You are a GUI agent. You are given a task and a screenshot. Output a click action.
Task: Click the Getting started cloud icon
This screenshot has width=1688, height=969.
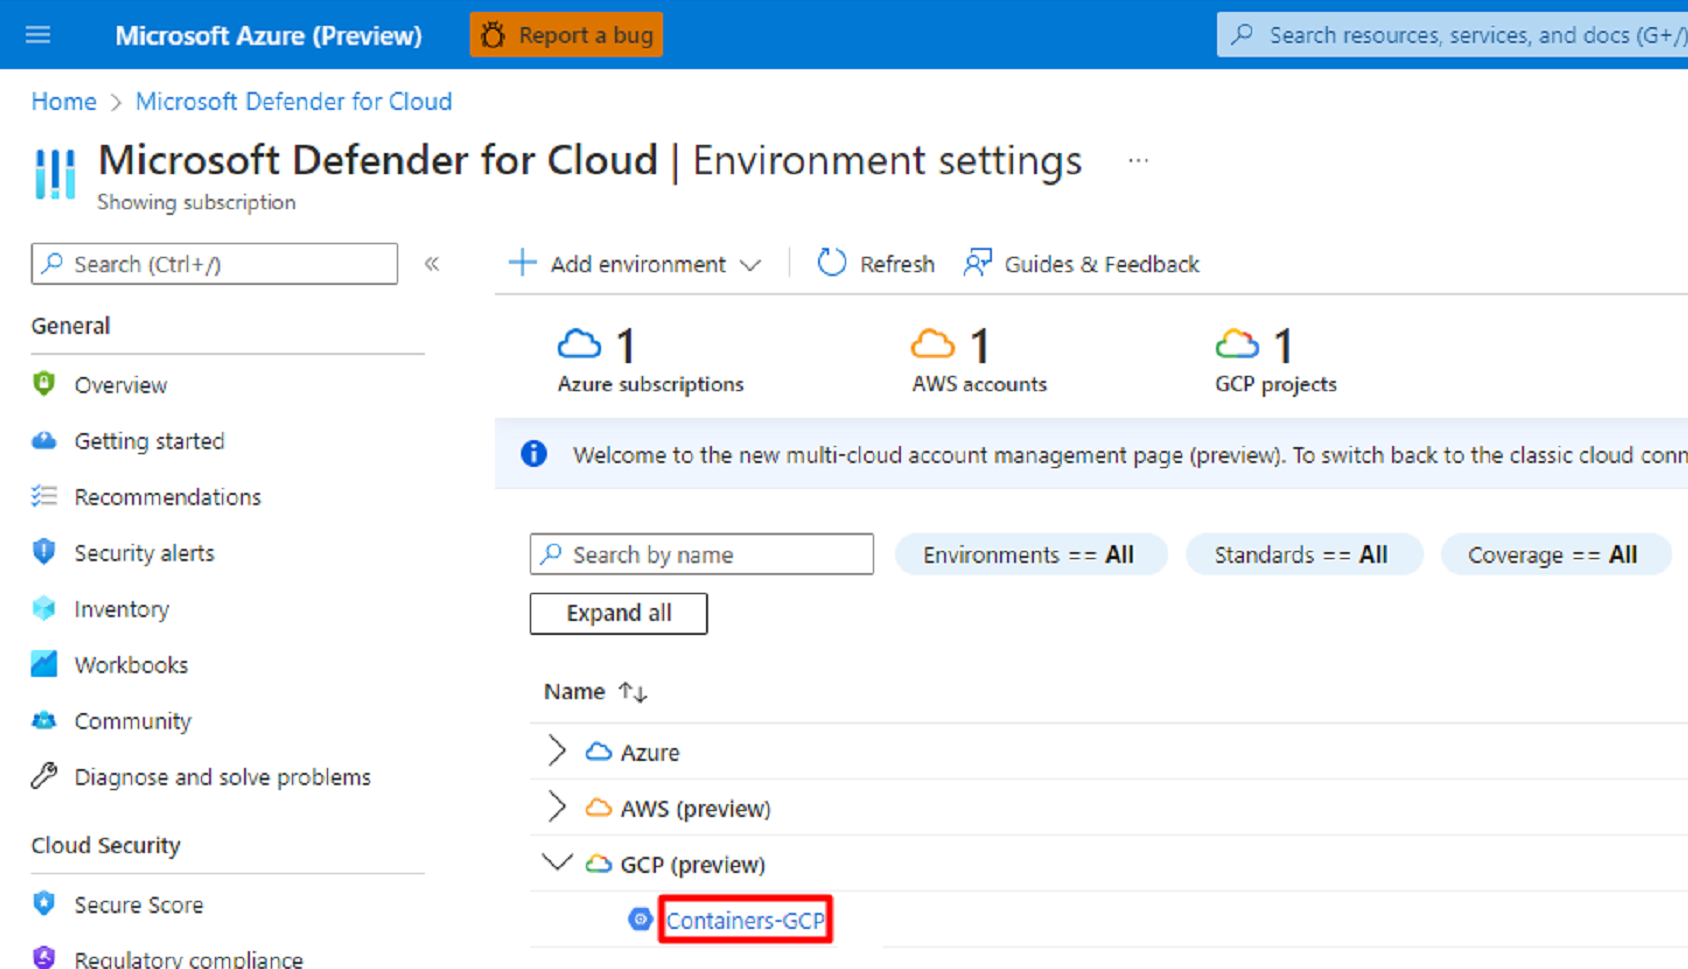[x=44, y=440]
